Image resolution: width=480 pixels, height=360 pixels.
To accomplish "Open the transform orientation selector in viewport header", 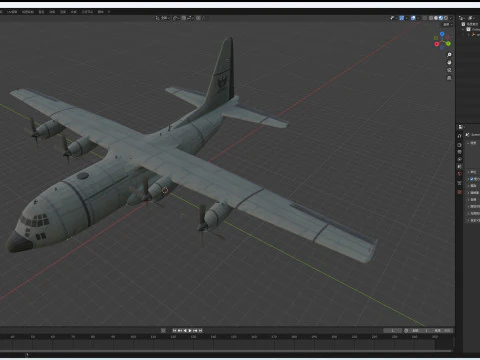I will pyautogui.click(x=162, y=18).
